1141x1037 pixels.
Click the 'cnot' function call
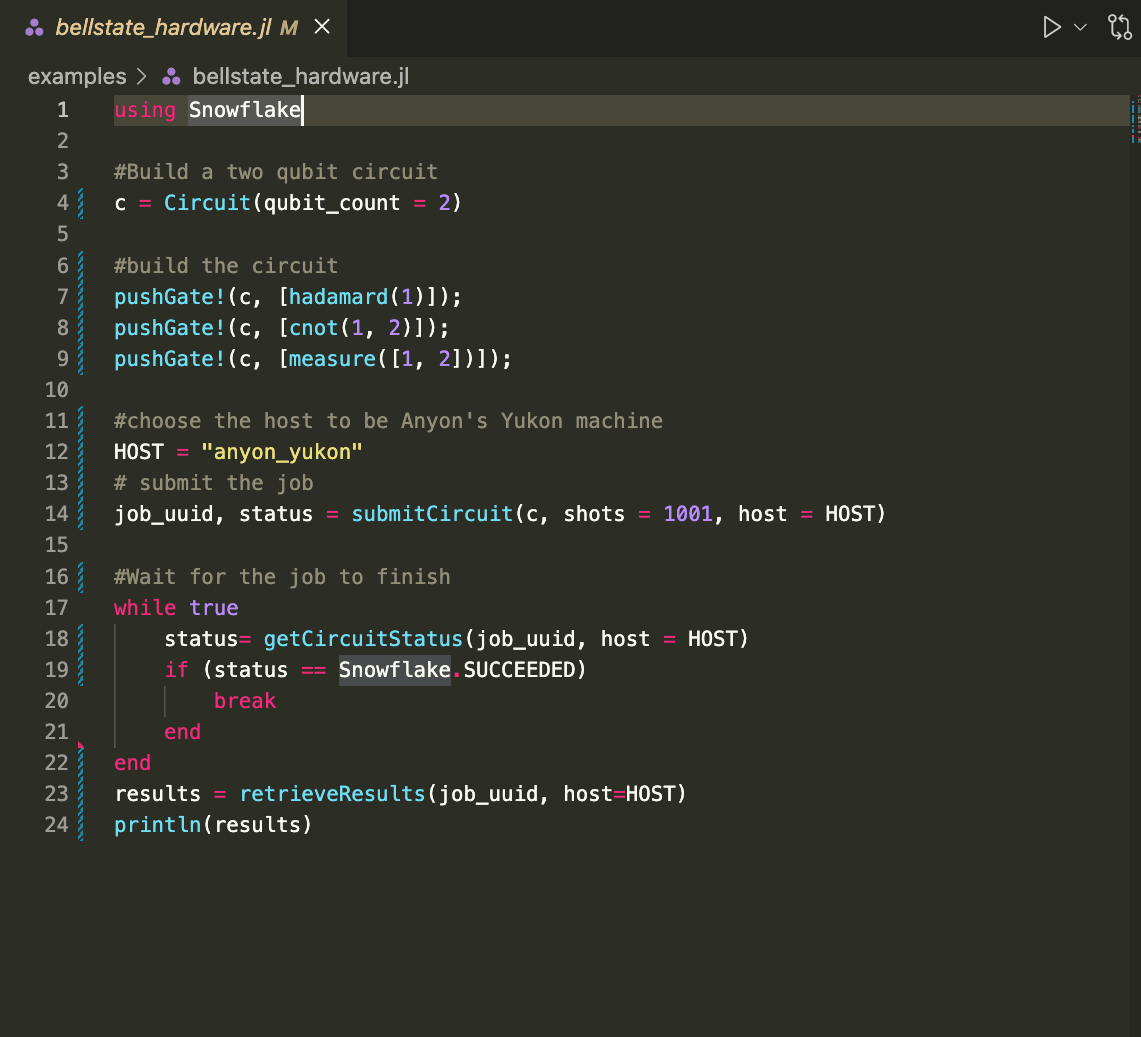tap(314, 328)
